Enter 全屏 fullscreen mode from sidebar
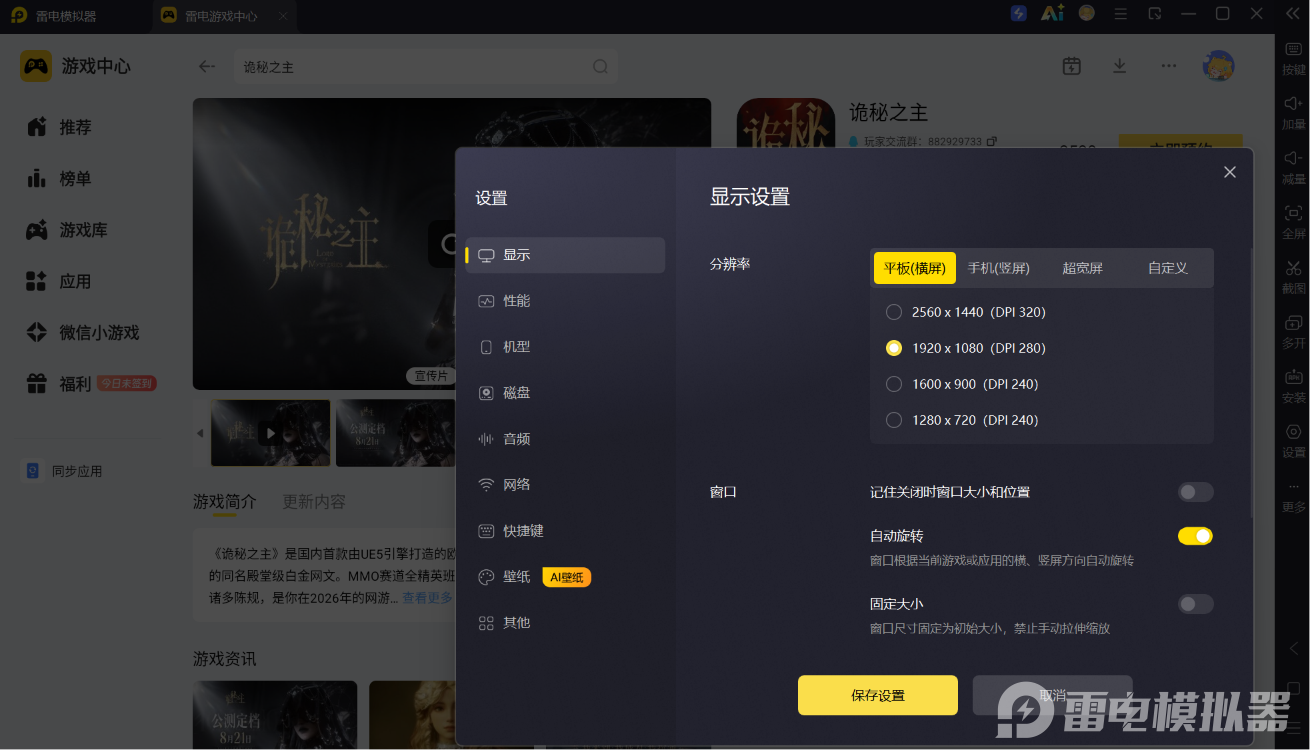Viewport: 1310px width, 750px height. [x=1293, y=221]
